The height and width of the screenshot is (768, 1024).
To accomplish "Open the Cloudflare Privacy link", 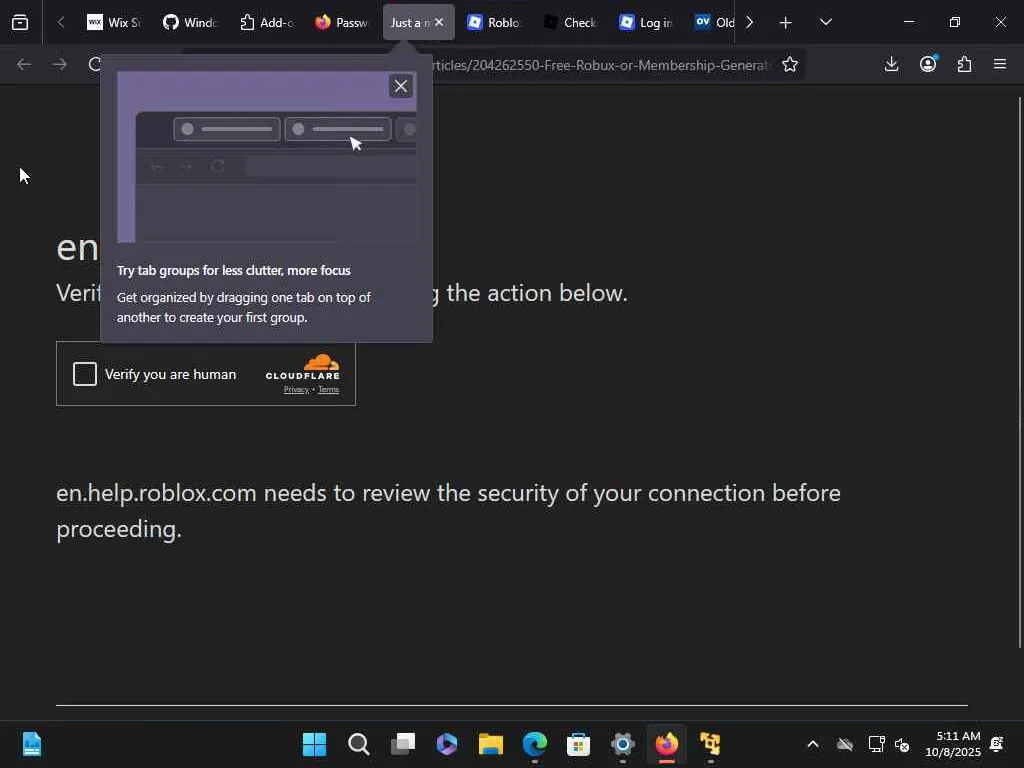I will tap(296, 390).
